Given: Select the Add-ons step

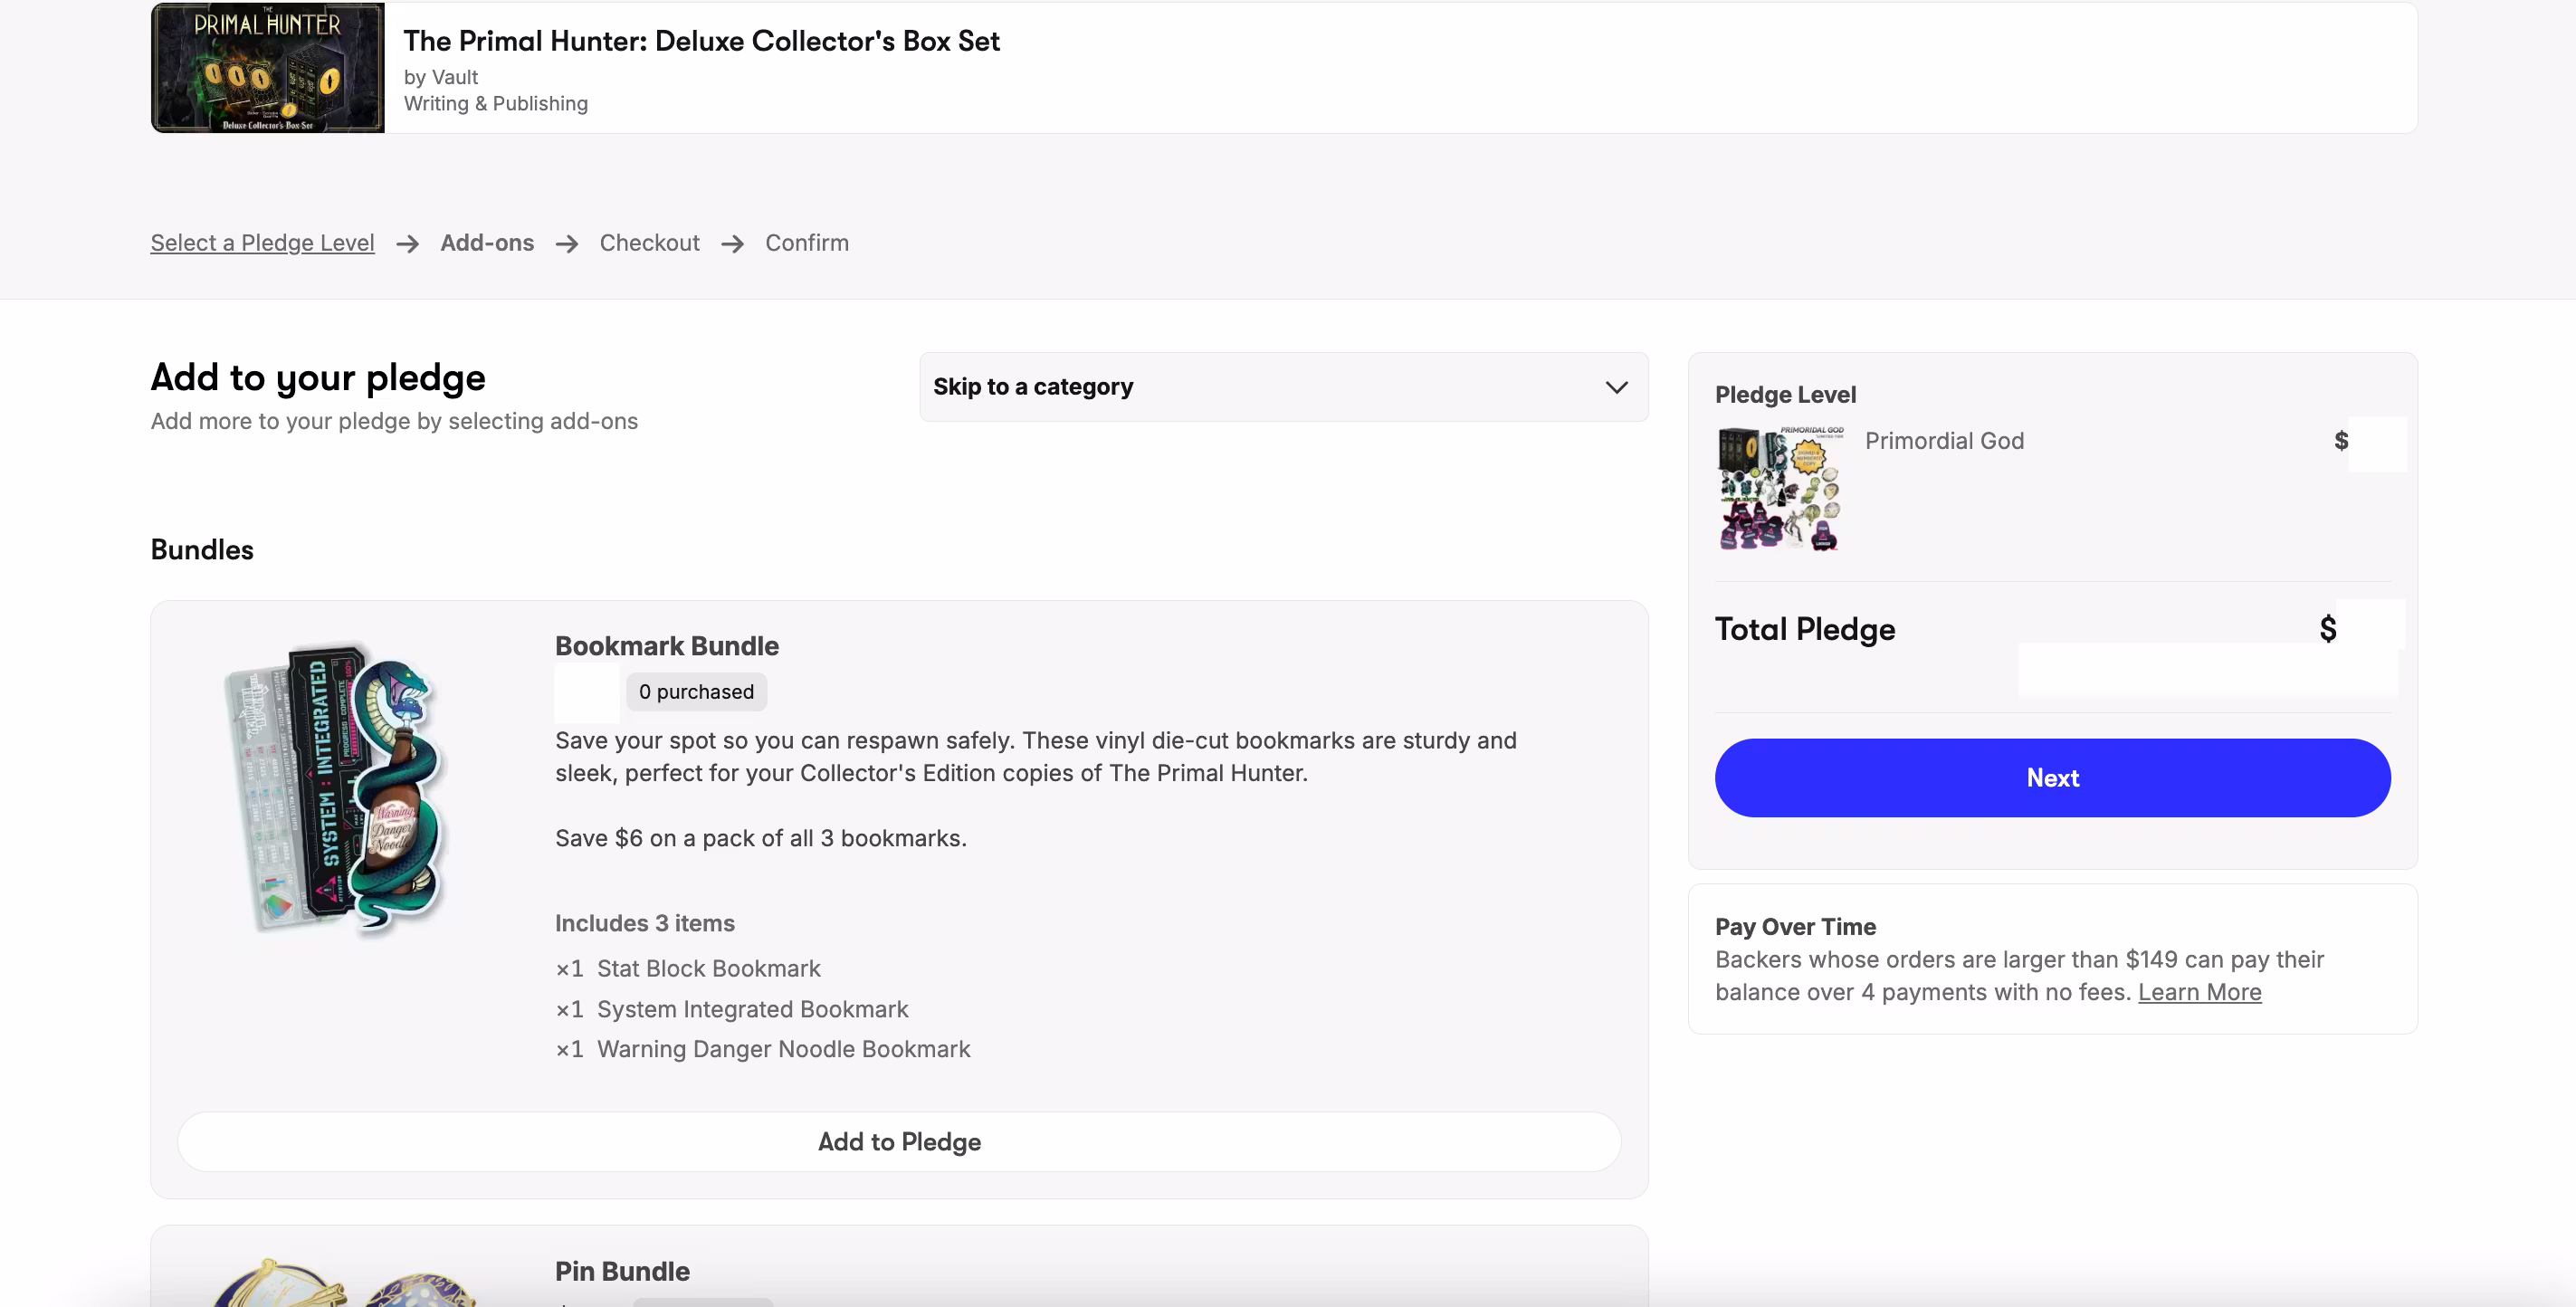Looking at the screenshot, I should (487, 243).
